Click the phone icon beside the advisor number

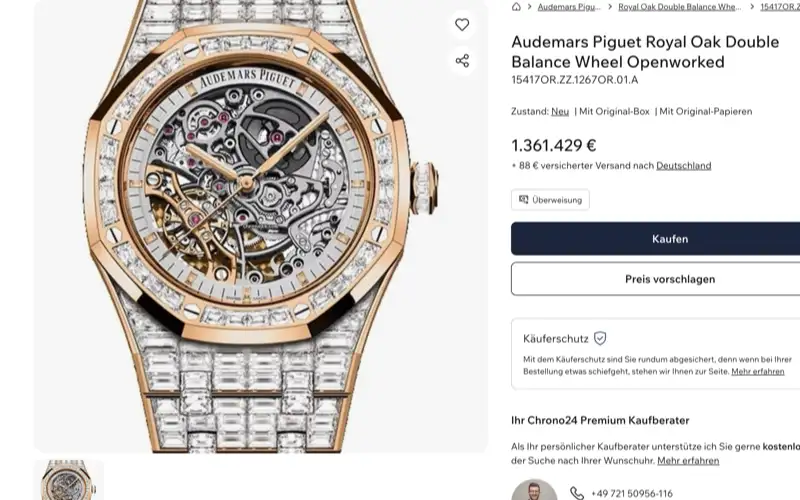pos(577,493)
